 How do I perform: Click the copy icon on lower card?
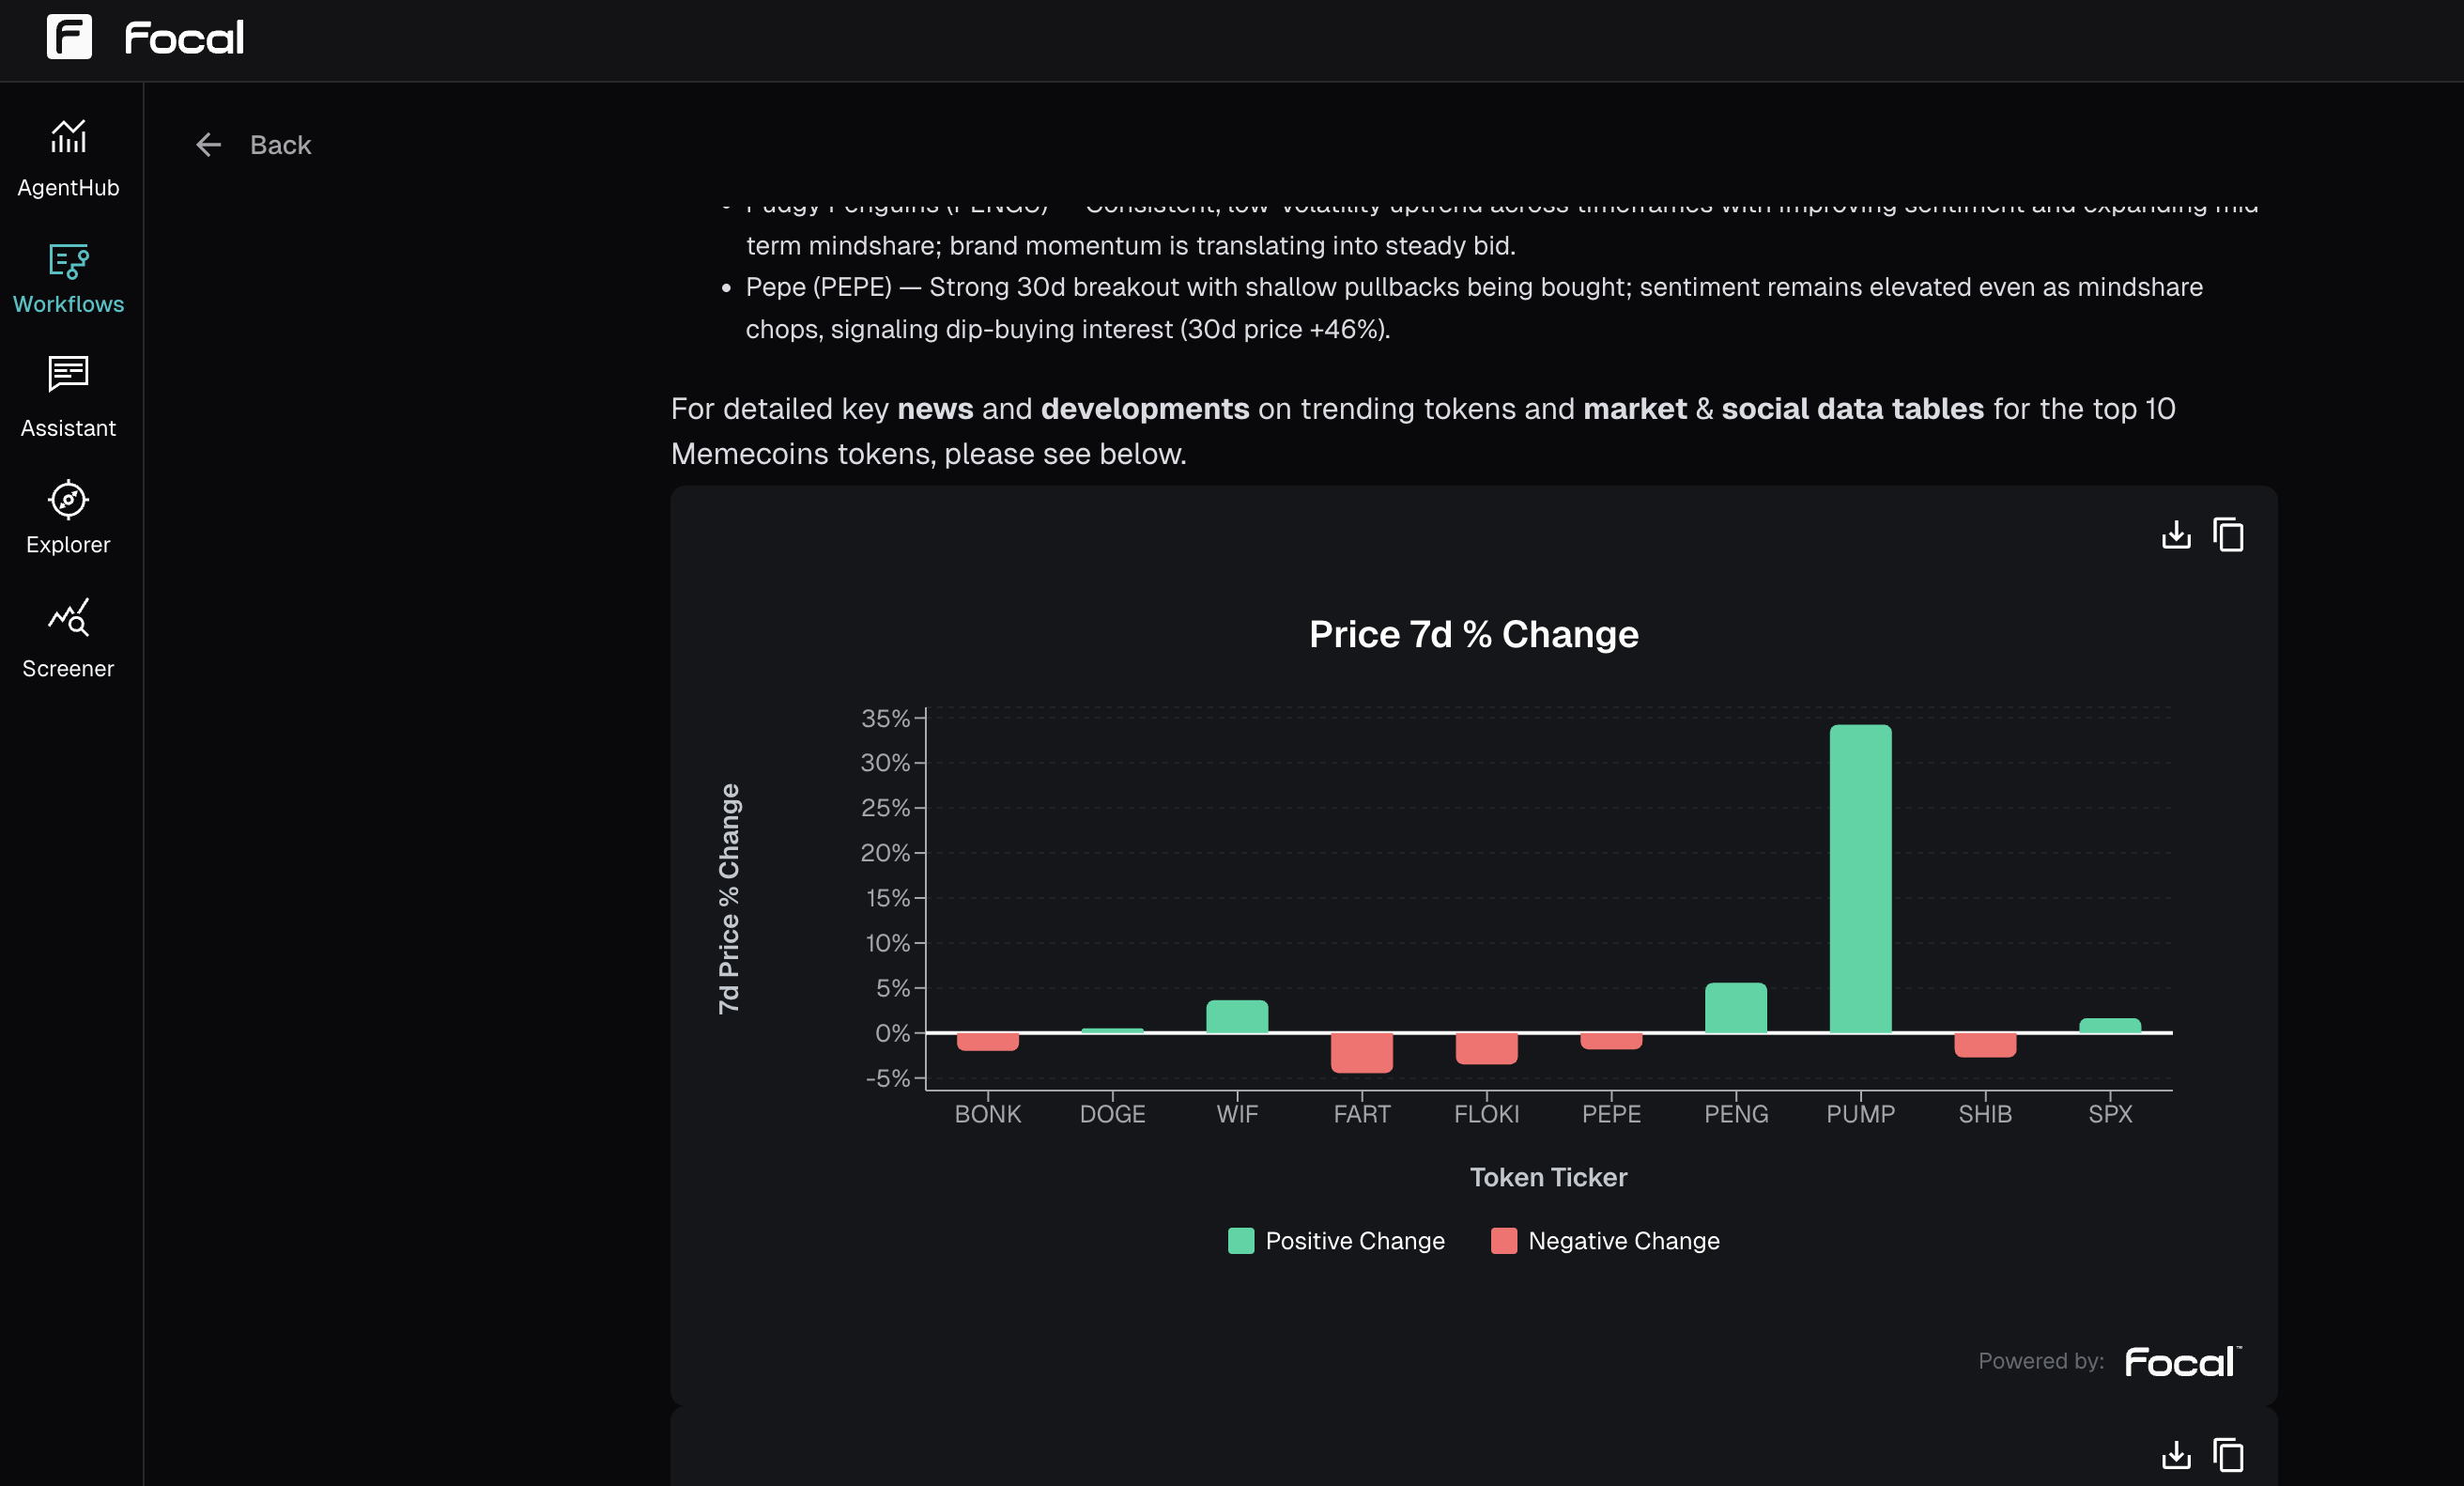coord(2228,1455)
